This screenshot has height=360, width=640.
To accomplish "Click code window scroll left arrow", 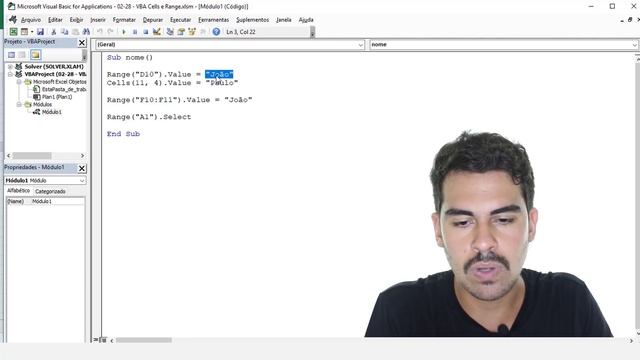I will tap(112, 340).
